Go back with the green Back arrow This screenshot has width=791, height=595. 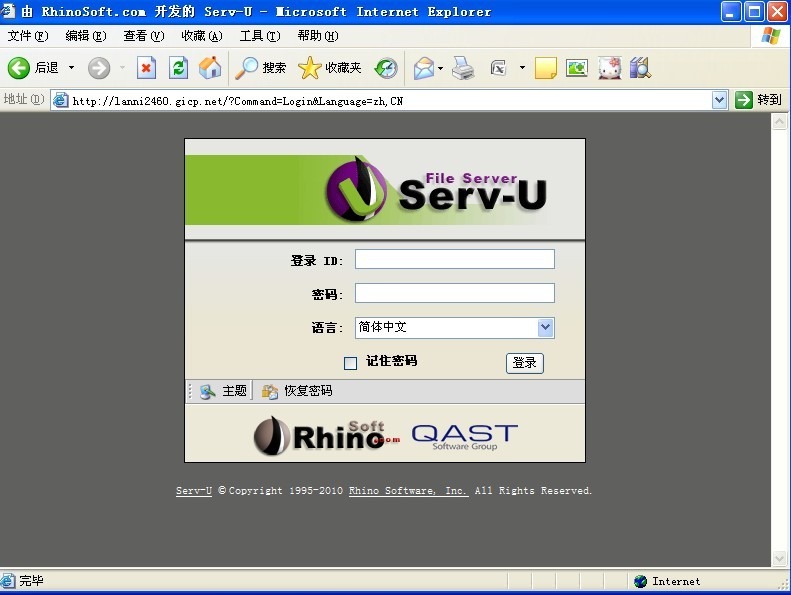(x=19, y=68)
